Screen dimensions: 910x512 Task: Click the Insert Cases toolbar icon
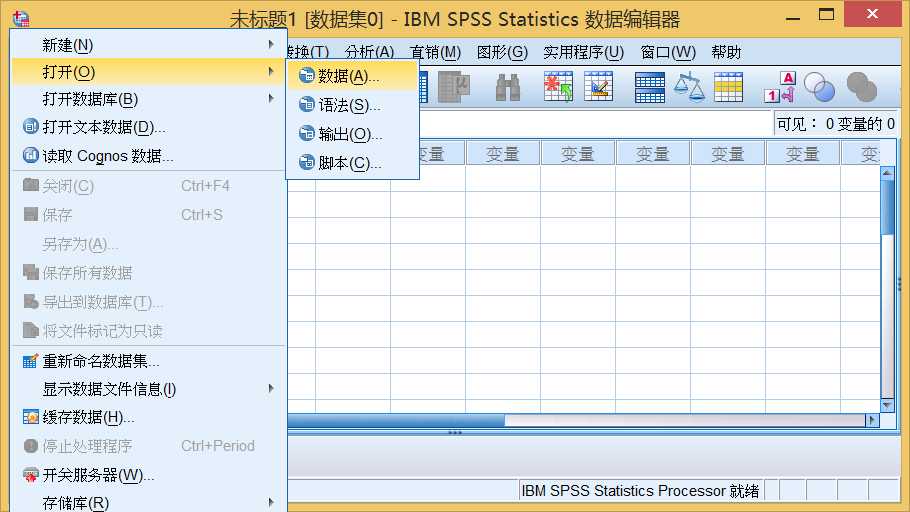[x=558, y=87]
